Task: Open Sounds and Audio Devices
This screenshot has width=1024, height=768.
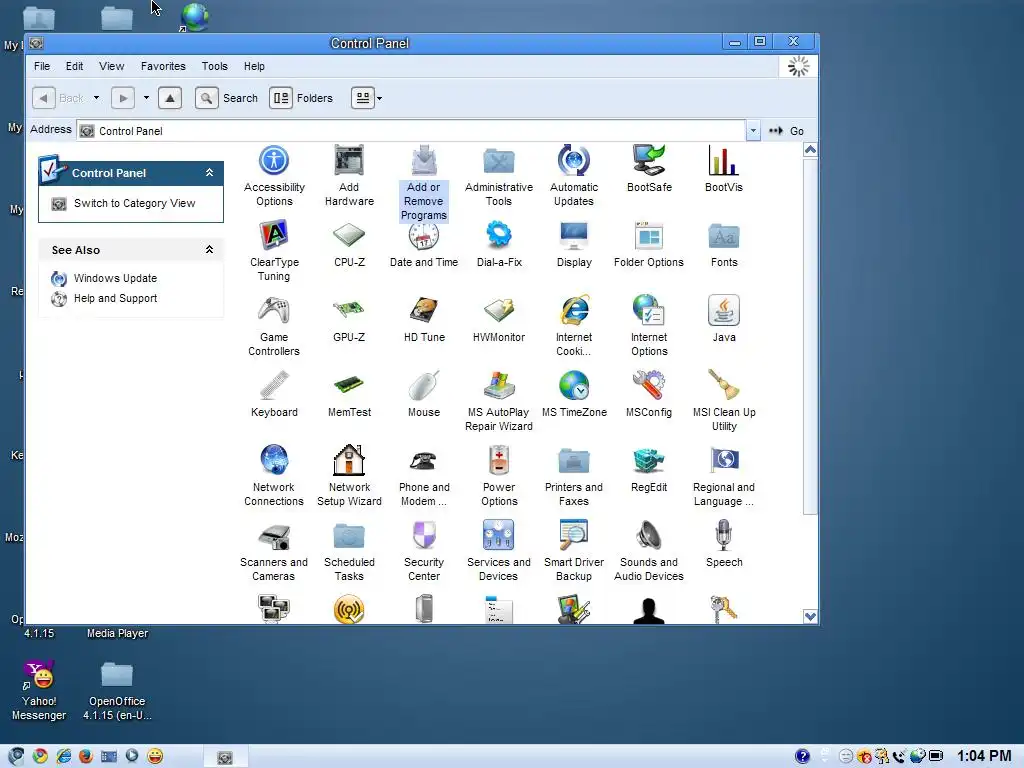Action: [648, 551]
